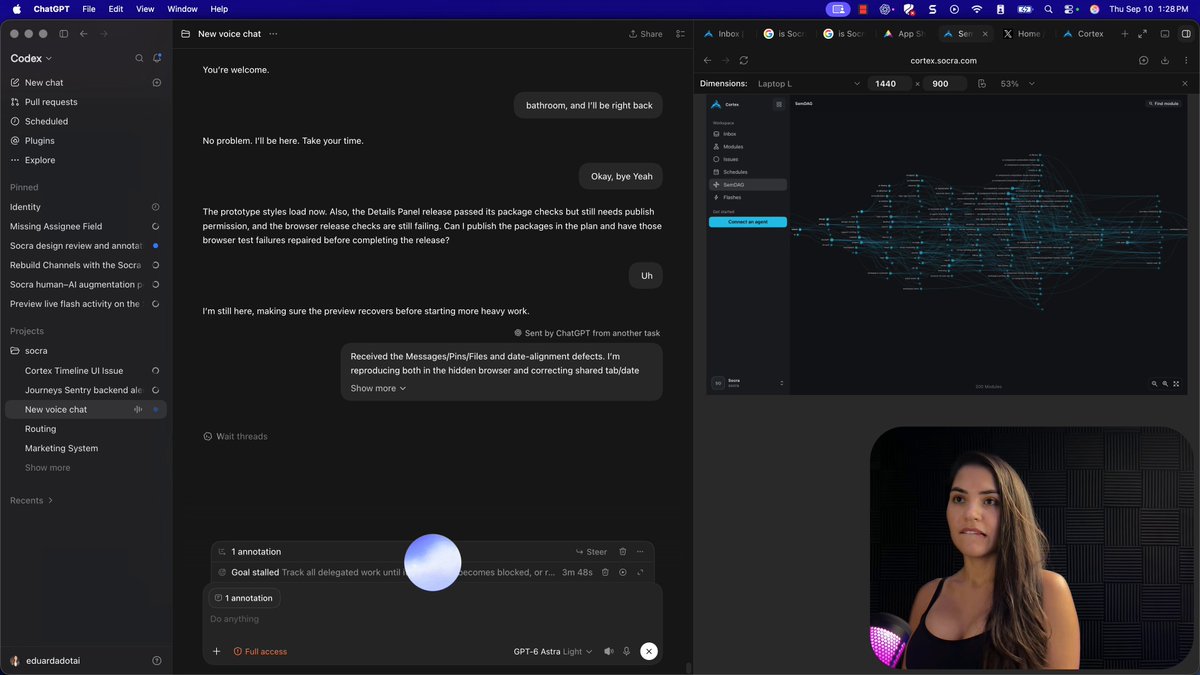Click the plus attach icon in the composer

pos(216,651)
